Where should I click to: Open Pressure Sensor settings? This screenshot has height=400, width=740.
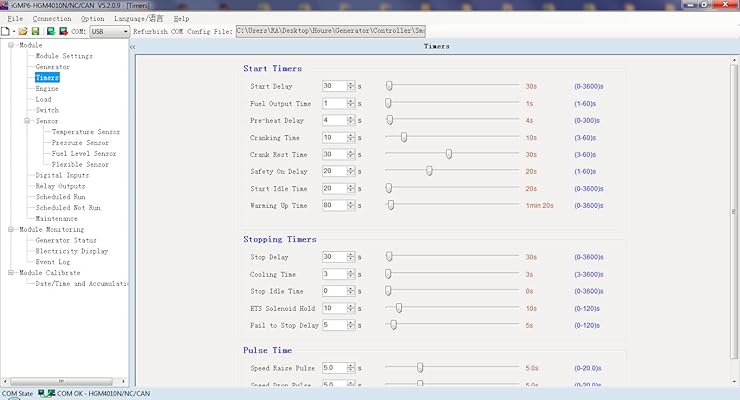click(x=80, y=143)
